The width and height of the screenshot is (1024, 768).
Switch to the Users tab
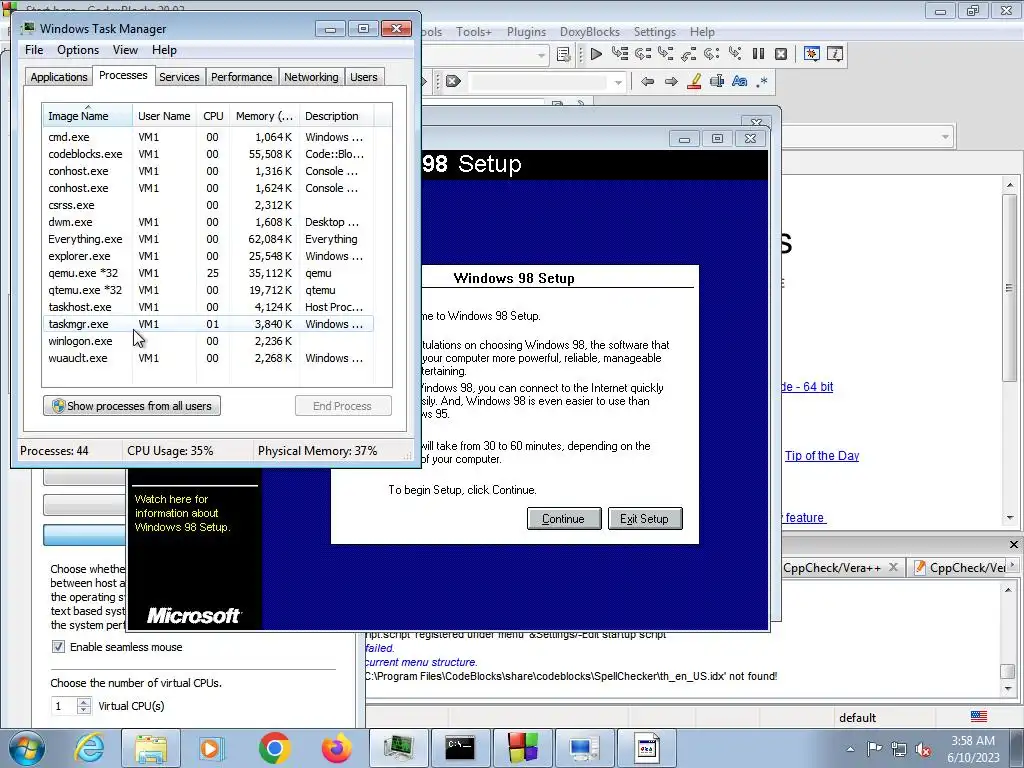tap(364, 77)
